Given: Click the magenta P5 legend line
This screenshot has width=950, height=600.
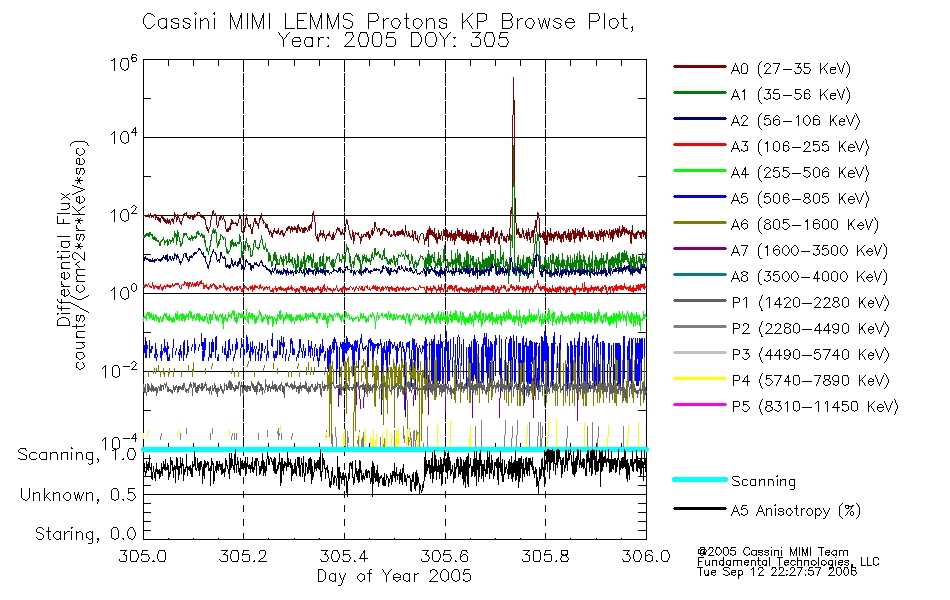Looking at the screenshot, I should point(699,404).
